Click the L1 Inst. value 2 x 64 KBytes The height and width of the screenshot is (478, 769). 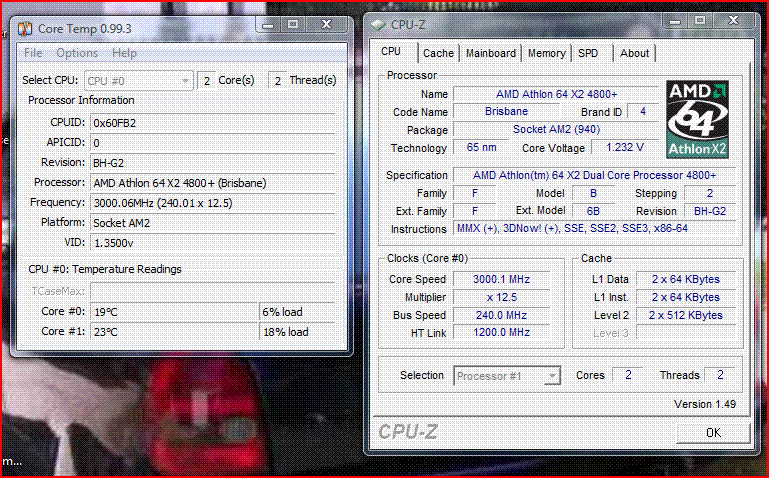(x=686, y=297)
